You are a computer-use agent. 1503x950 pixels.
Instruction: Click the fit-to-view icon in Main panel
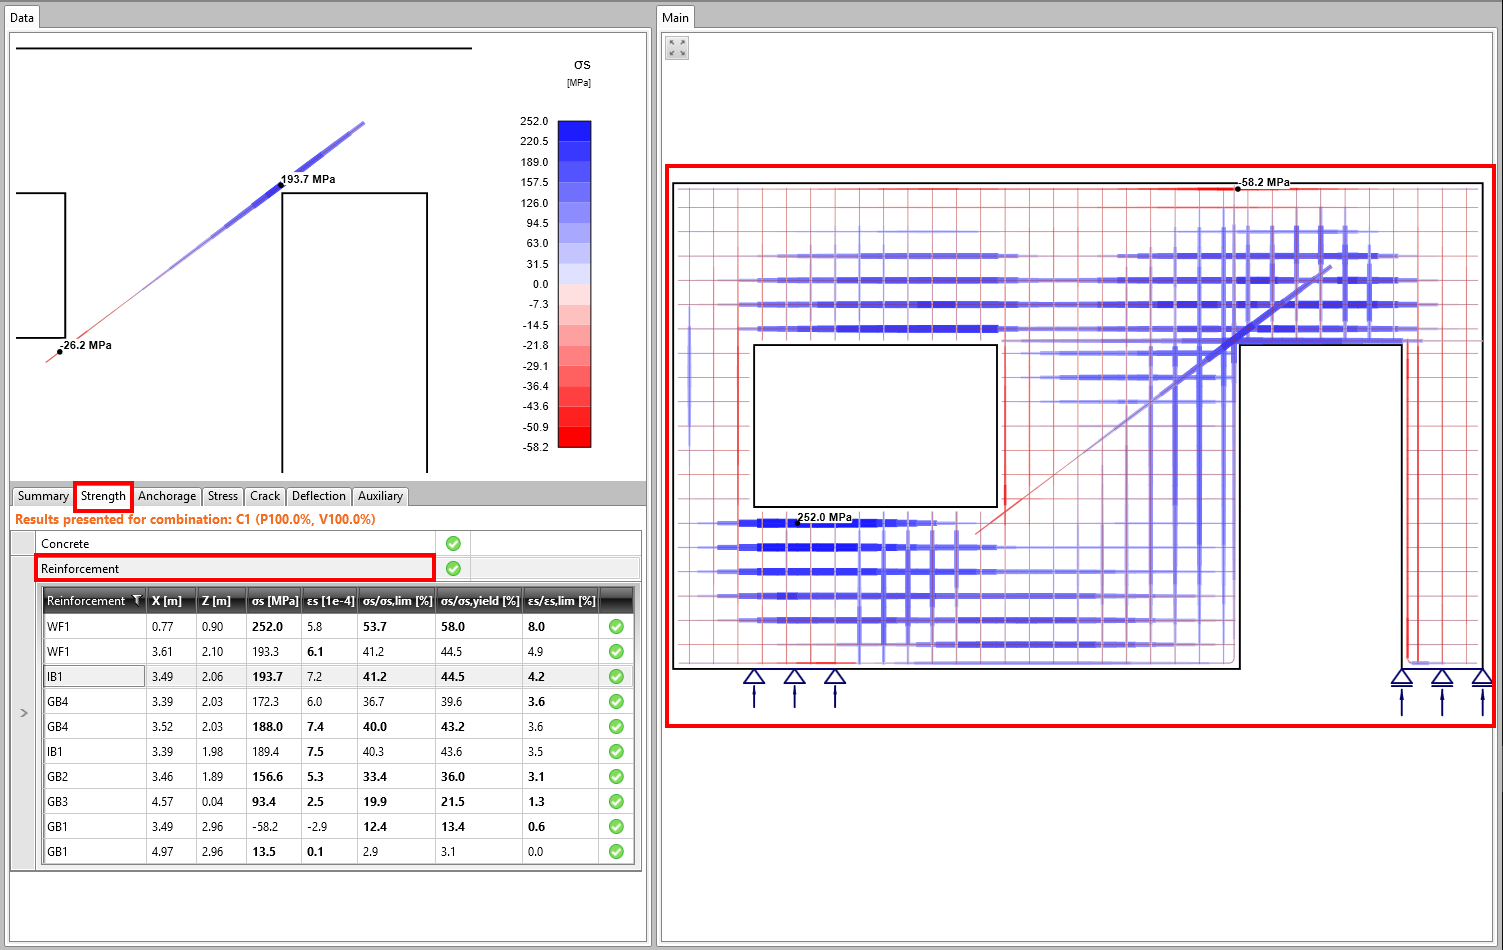point(677,48)
